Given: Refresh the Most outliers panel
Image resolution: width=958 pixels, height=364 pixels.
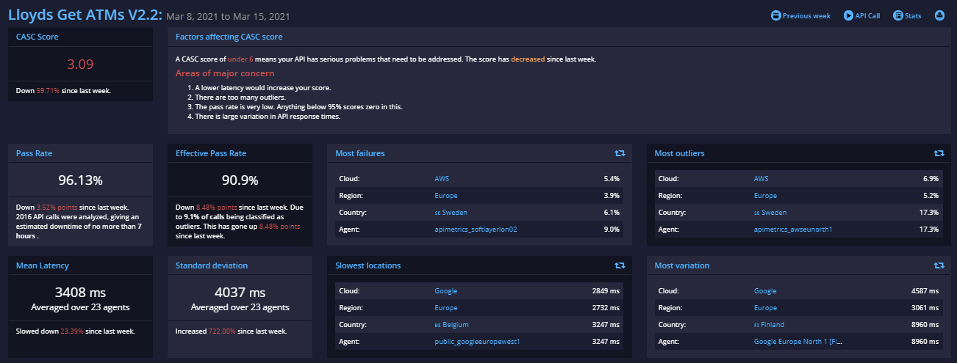Looking at the screenshot, I should click(x=939, y=153).
